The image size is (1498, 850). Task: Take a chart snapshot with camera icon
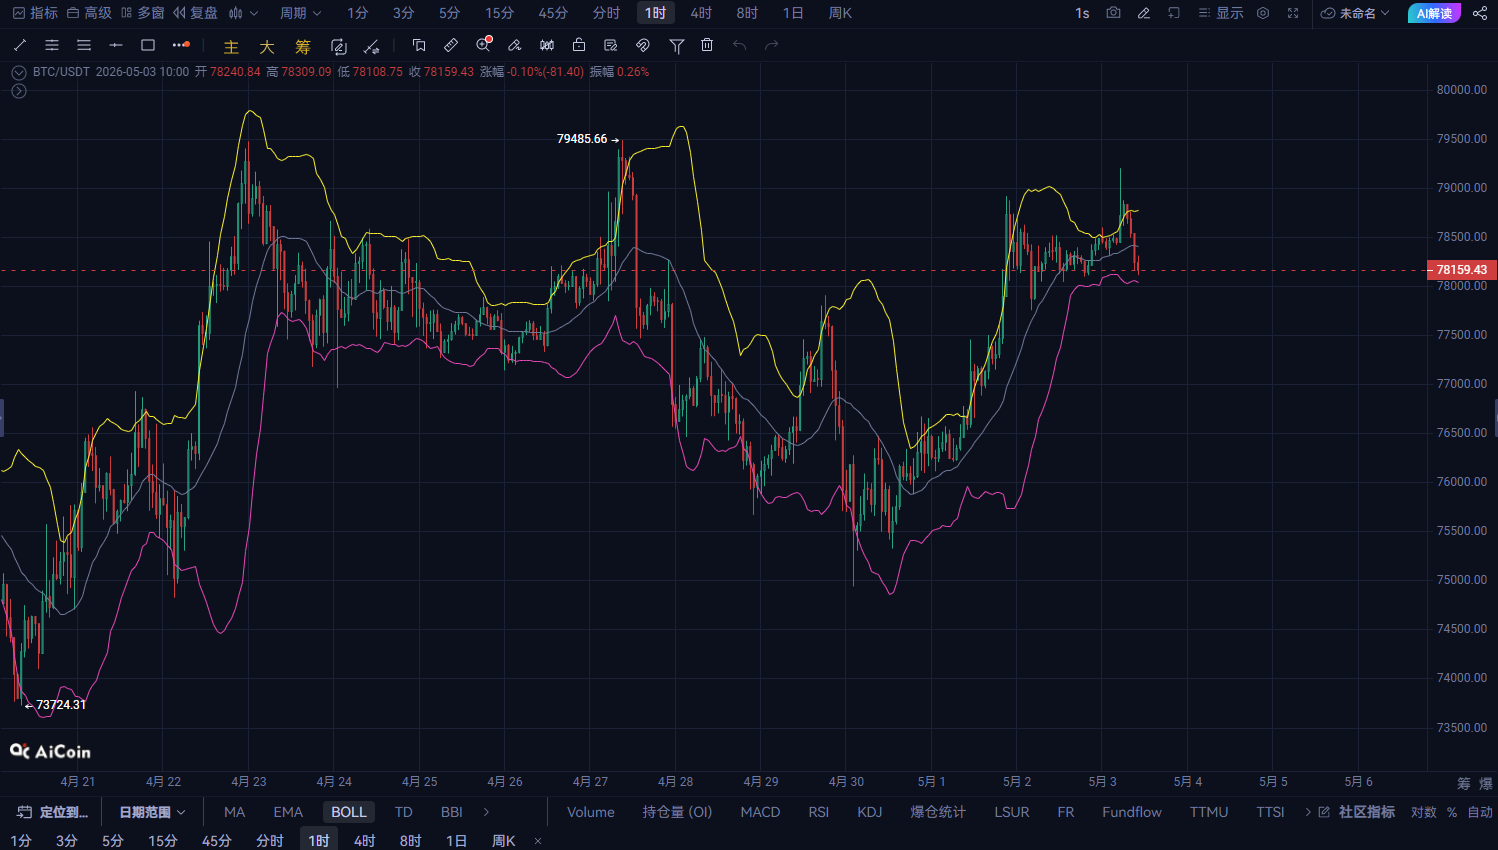(x=1113, y=13)
